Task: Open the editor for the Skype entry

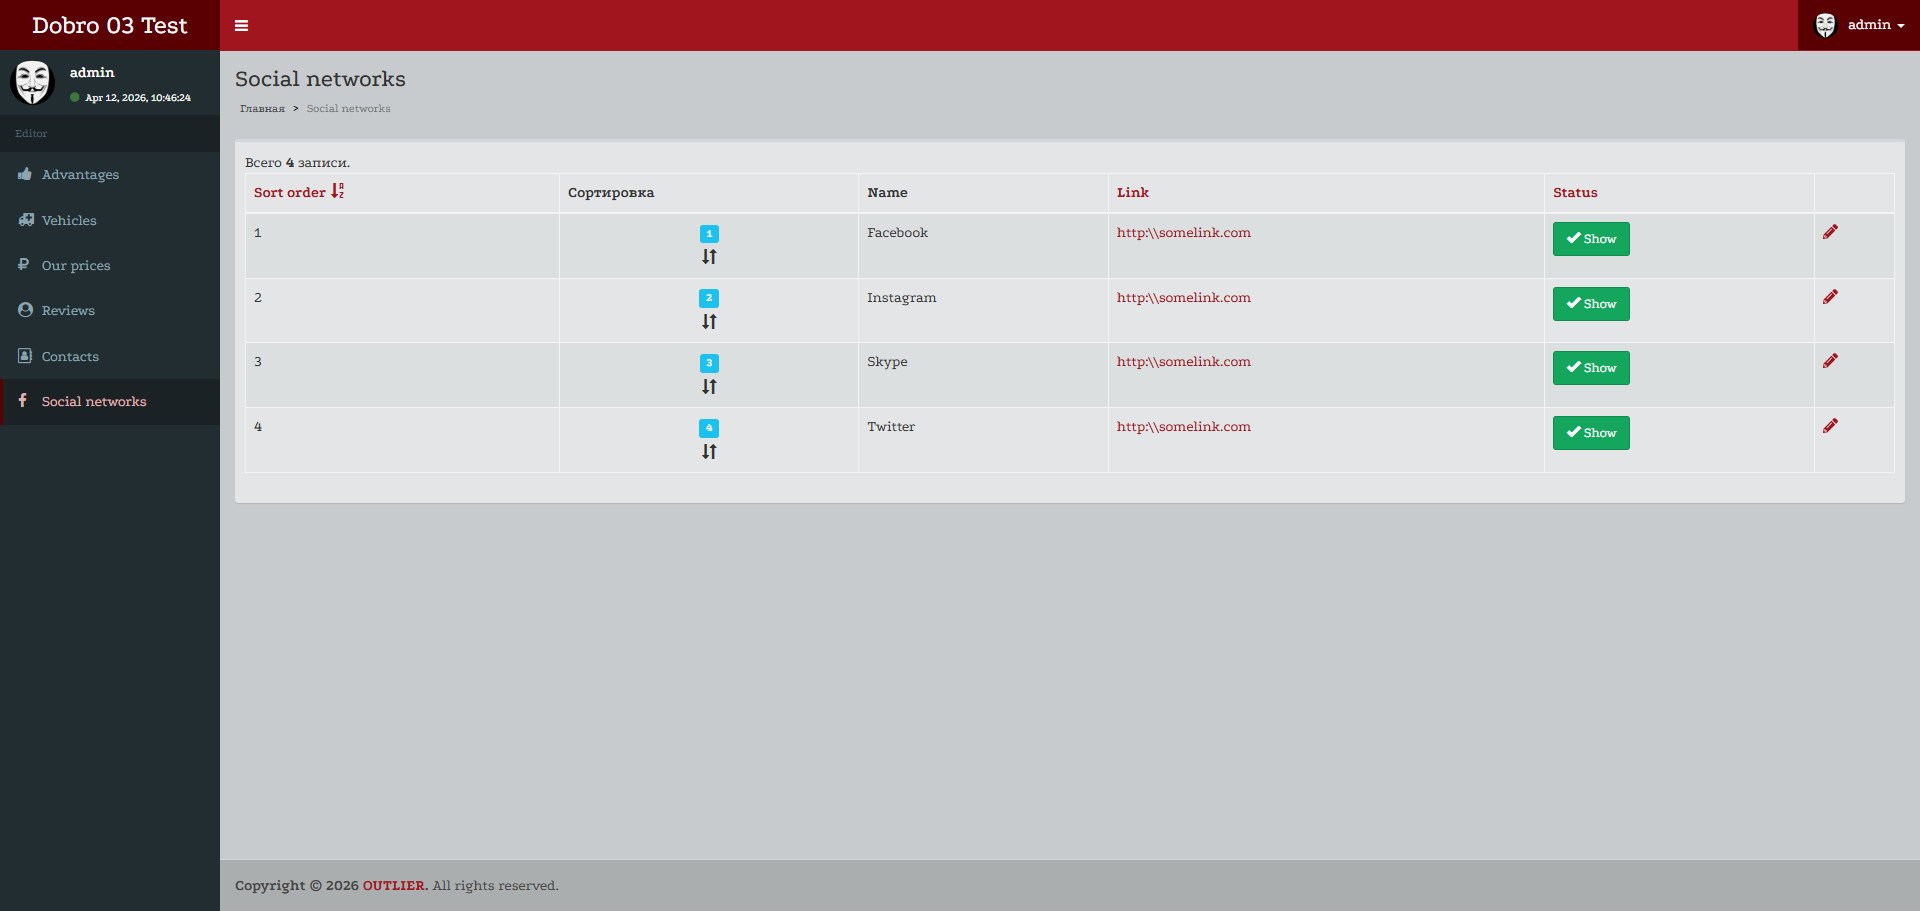Action: coord(1830,361)
